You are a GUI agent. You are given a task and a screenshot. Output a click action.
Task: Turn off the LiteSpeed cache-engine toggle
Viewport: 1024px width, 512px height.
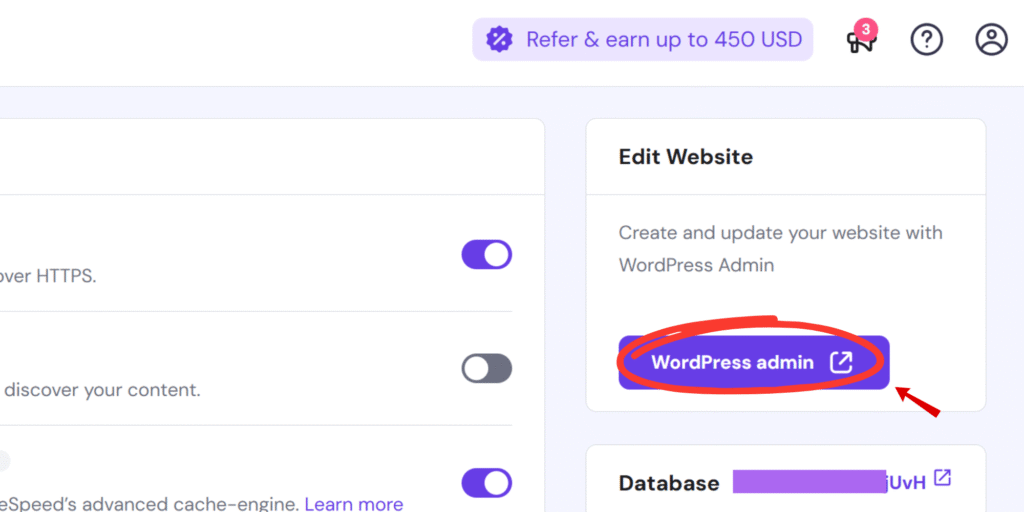coord(487,483)
